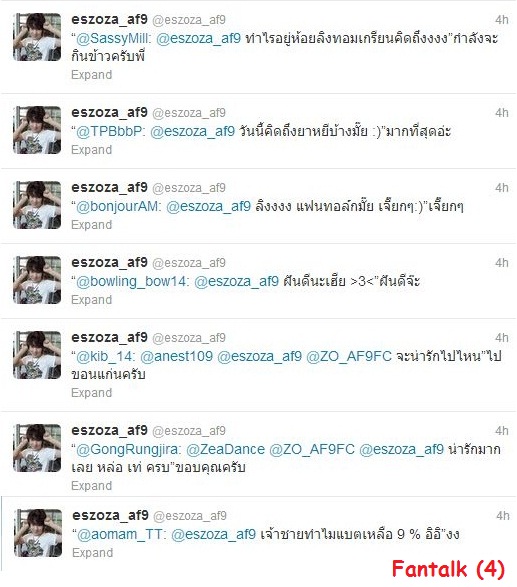Viewport: 517px width, 587px height.
Task: Open avatar of the @TPBbbP reply tweet
Action: click(x=37, y=130)
